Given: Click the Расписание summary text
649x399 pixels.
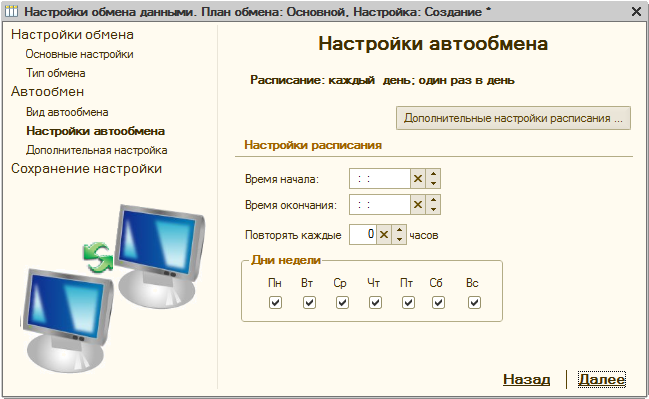Looking at the screenshot, I should 382,80.
